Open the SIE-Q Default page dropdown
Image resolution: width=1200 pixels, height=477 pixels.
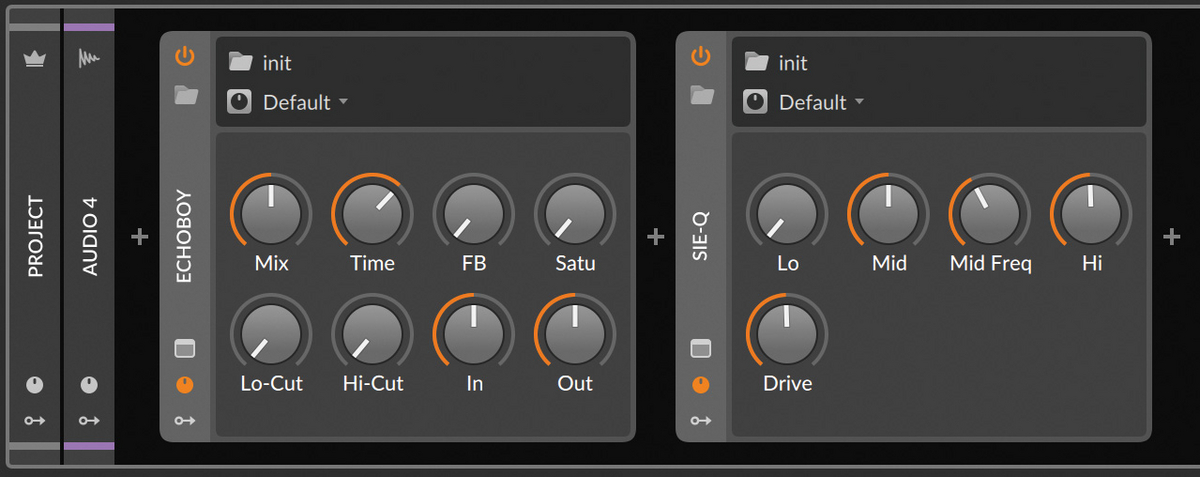click(x=821, y=102)
